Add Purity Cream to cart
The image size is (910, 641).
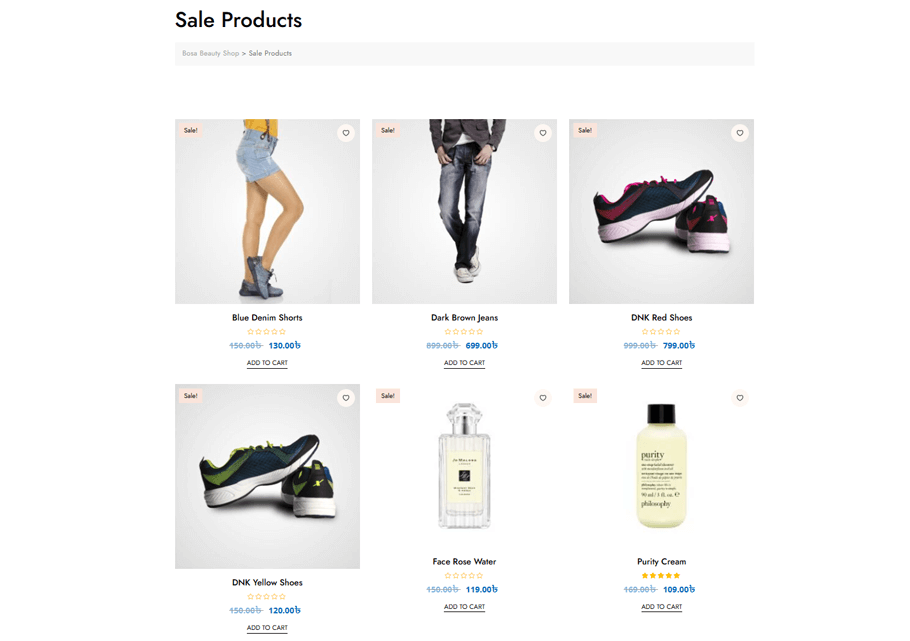[661, 606]
